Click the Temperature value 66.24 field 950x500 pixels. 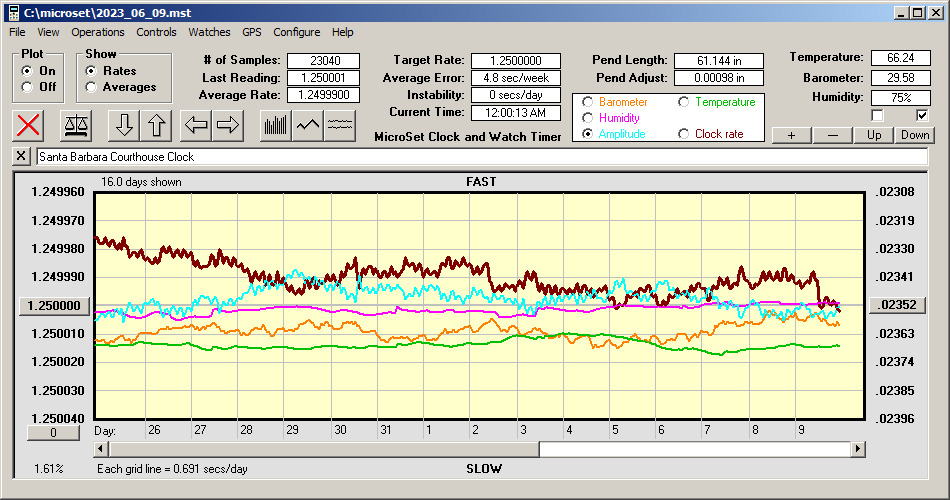(900, 58)
